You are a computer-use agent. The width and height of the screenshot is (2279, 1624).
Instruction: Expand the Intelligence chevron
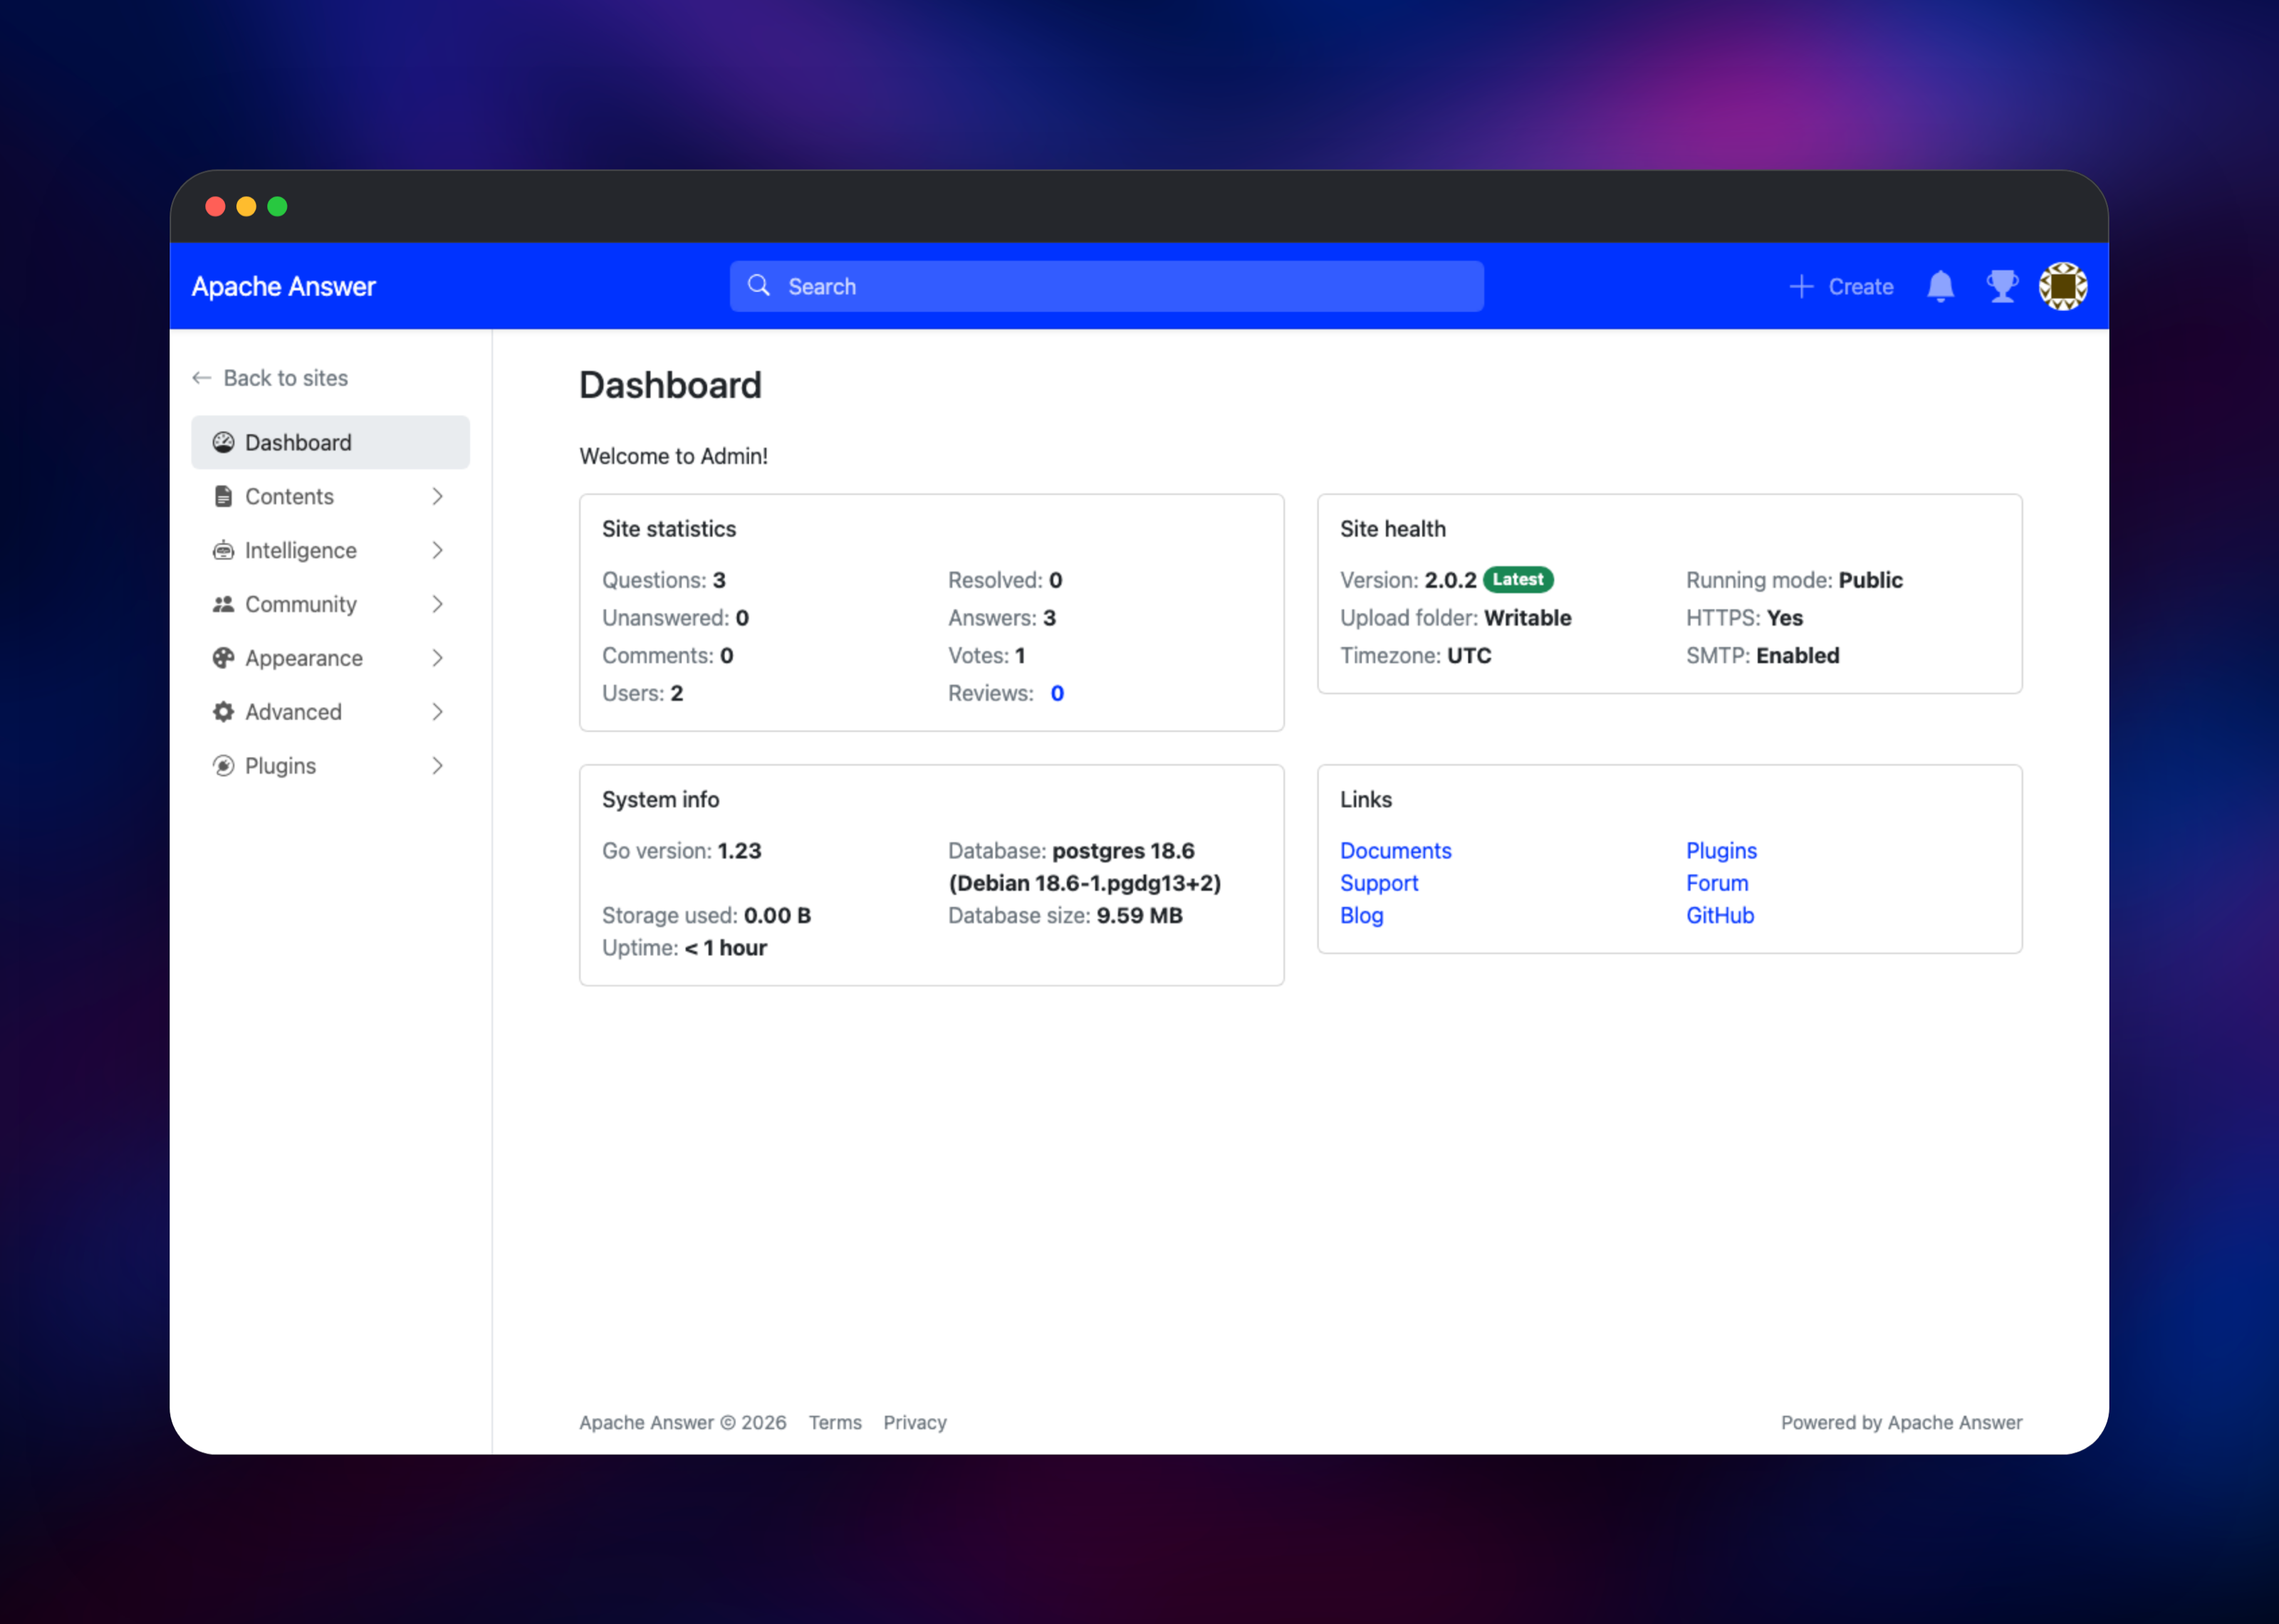pyautogui.click(x=437, y=551)
